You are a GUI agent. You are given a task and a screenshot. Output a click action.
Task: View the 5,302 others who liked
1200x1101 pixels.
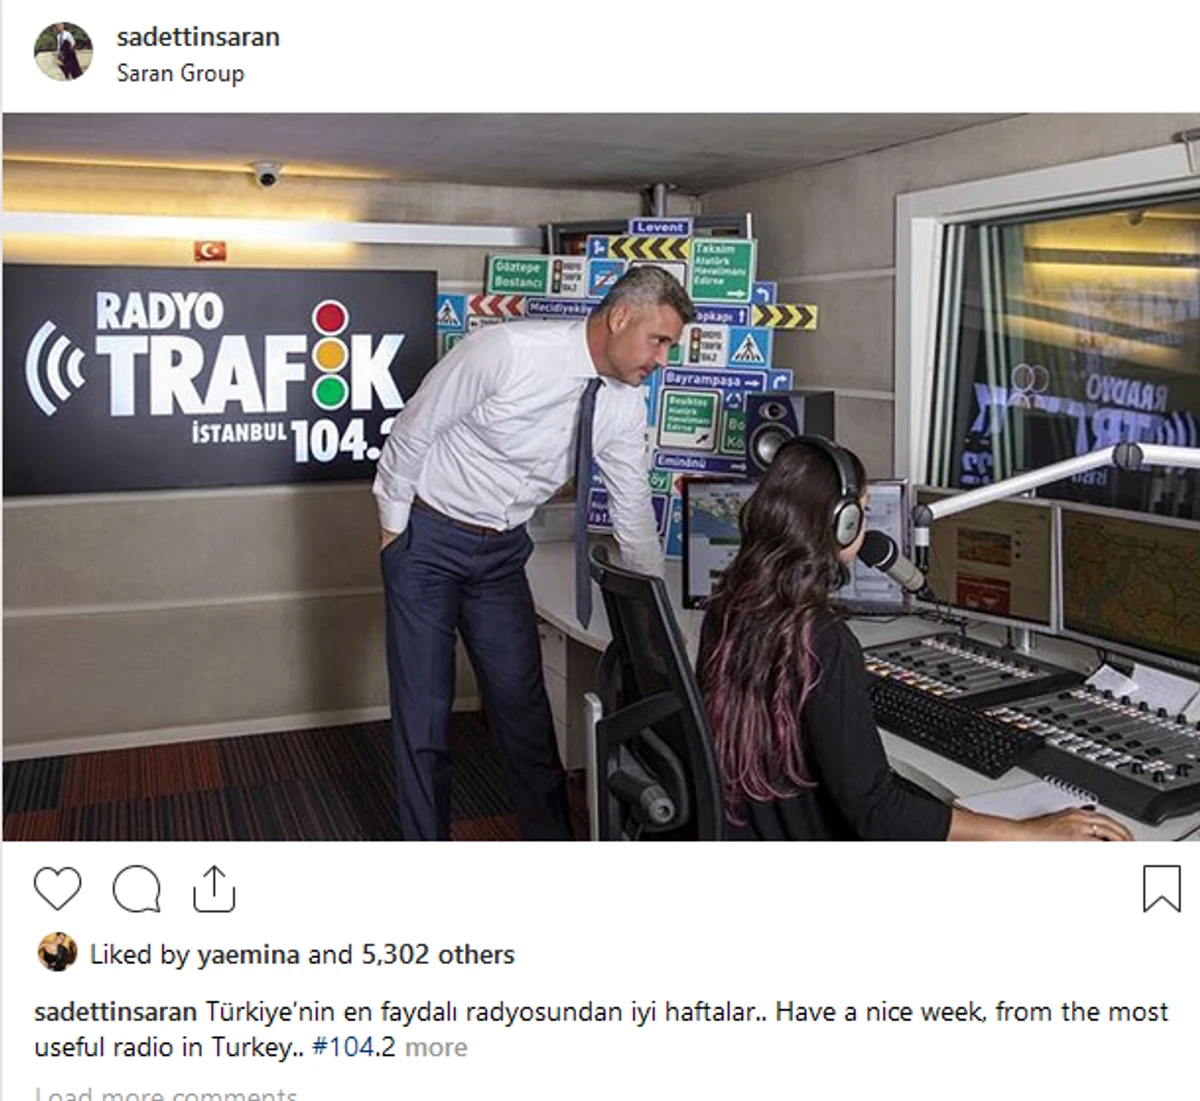pos(438,955)
